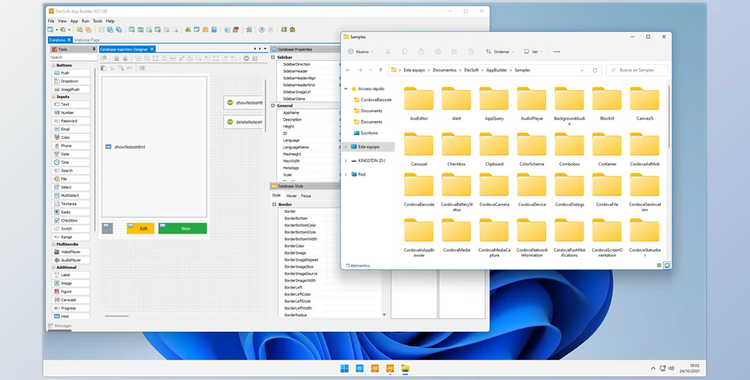Open the Run menu in App Builder
The height and width of the screenshot is (380, 750).
[x=85, y=21]
